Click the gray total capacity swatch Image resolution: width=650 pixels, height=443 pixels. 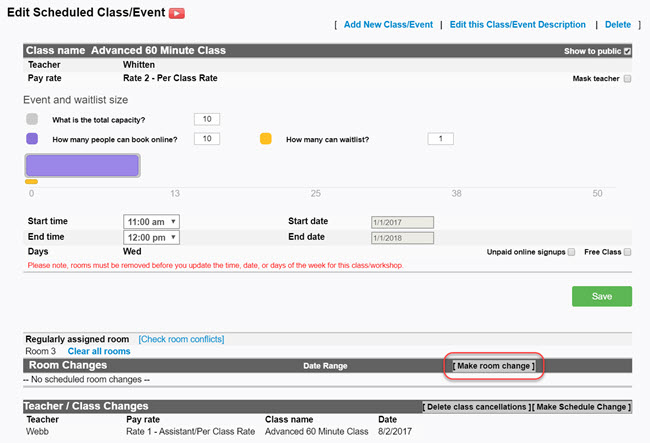pos(32,119)
